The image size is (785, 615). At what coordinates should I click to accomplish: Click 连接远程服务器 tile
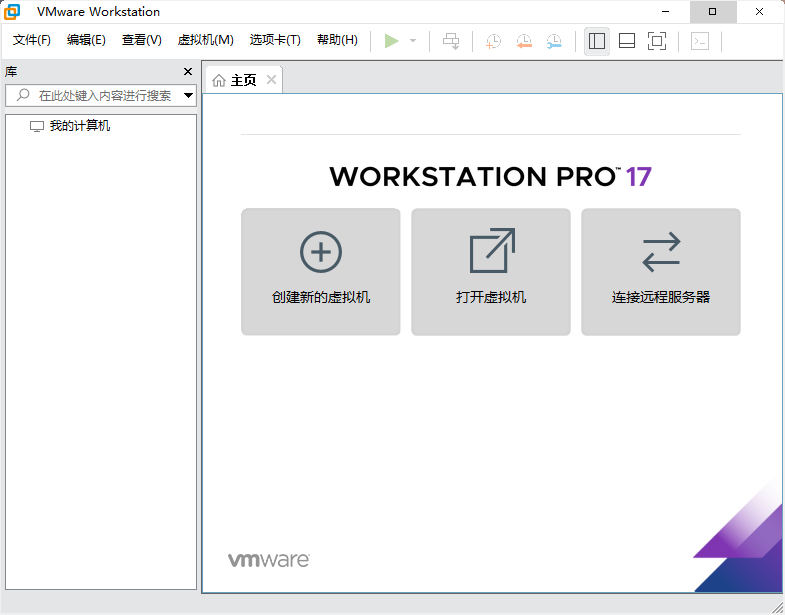click(x=661, y=272)
